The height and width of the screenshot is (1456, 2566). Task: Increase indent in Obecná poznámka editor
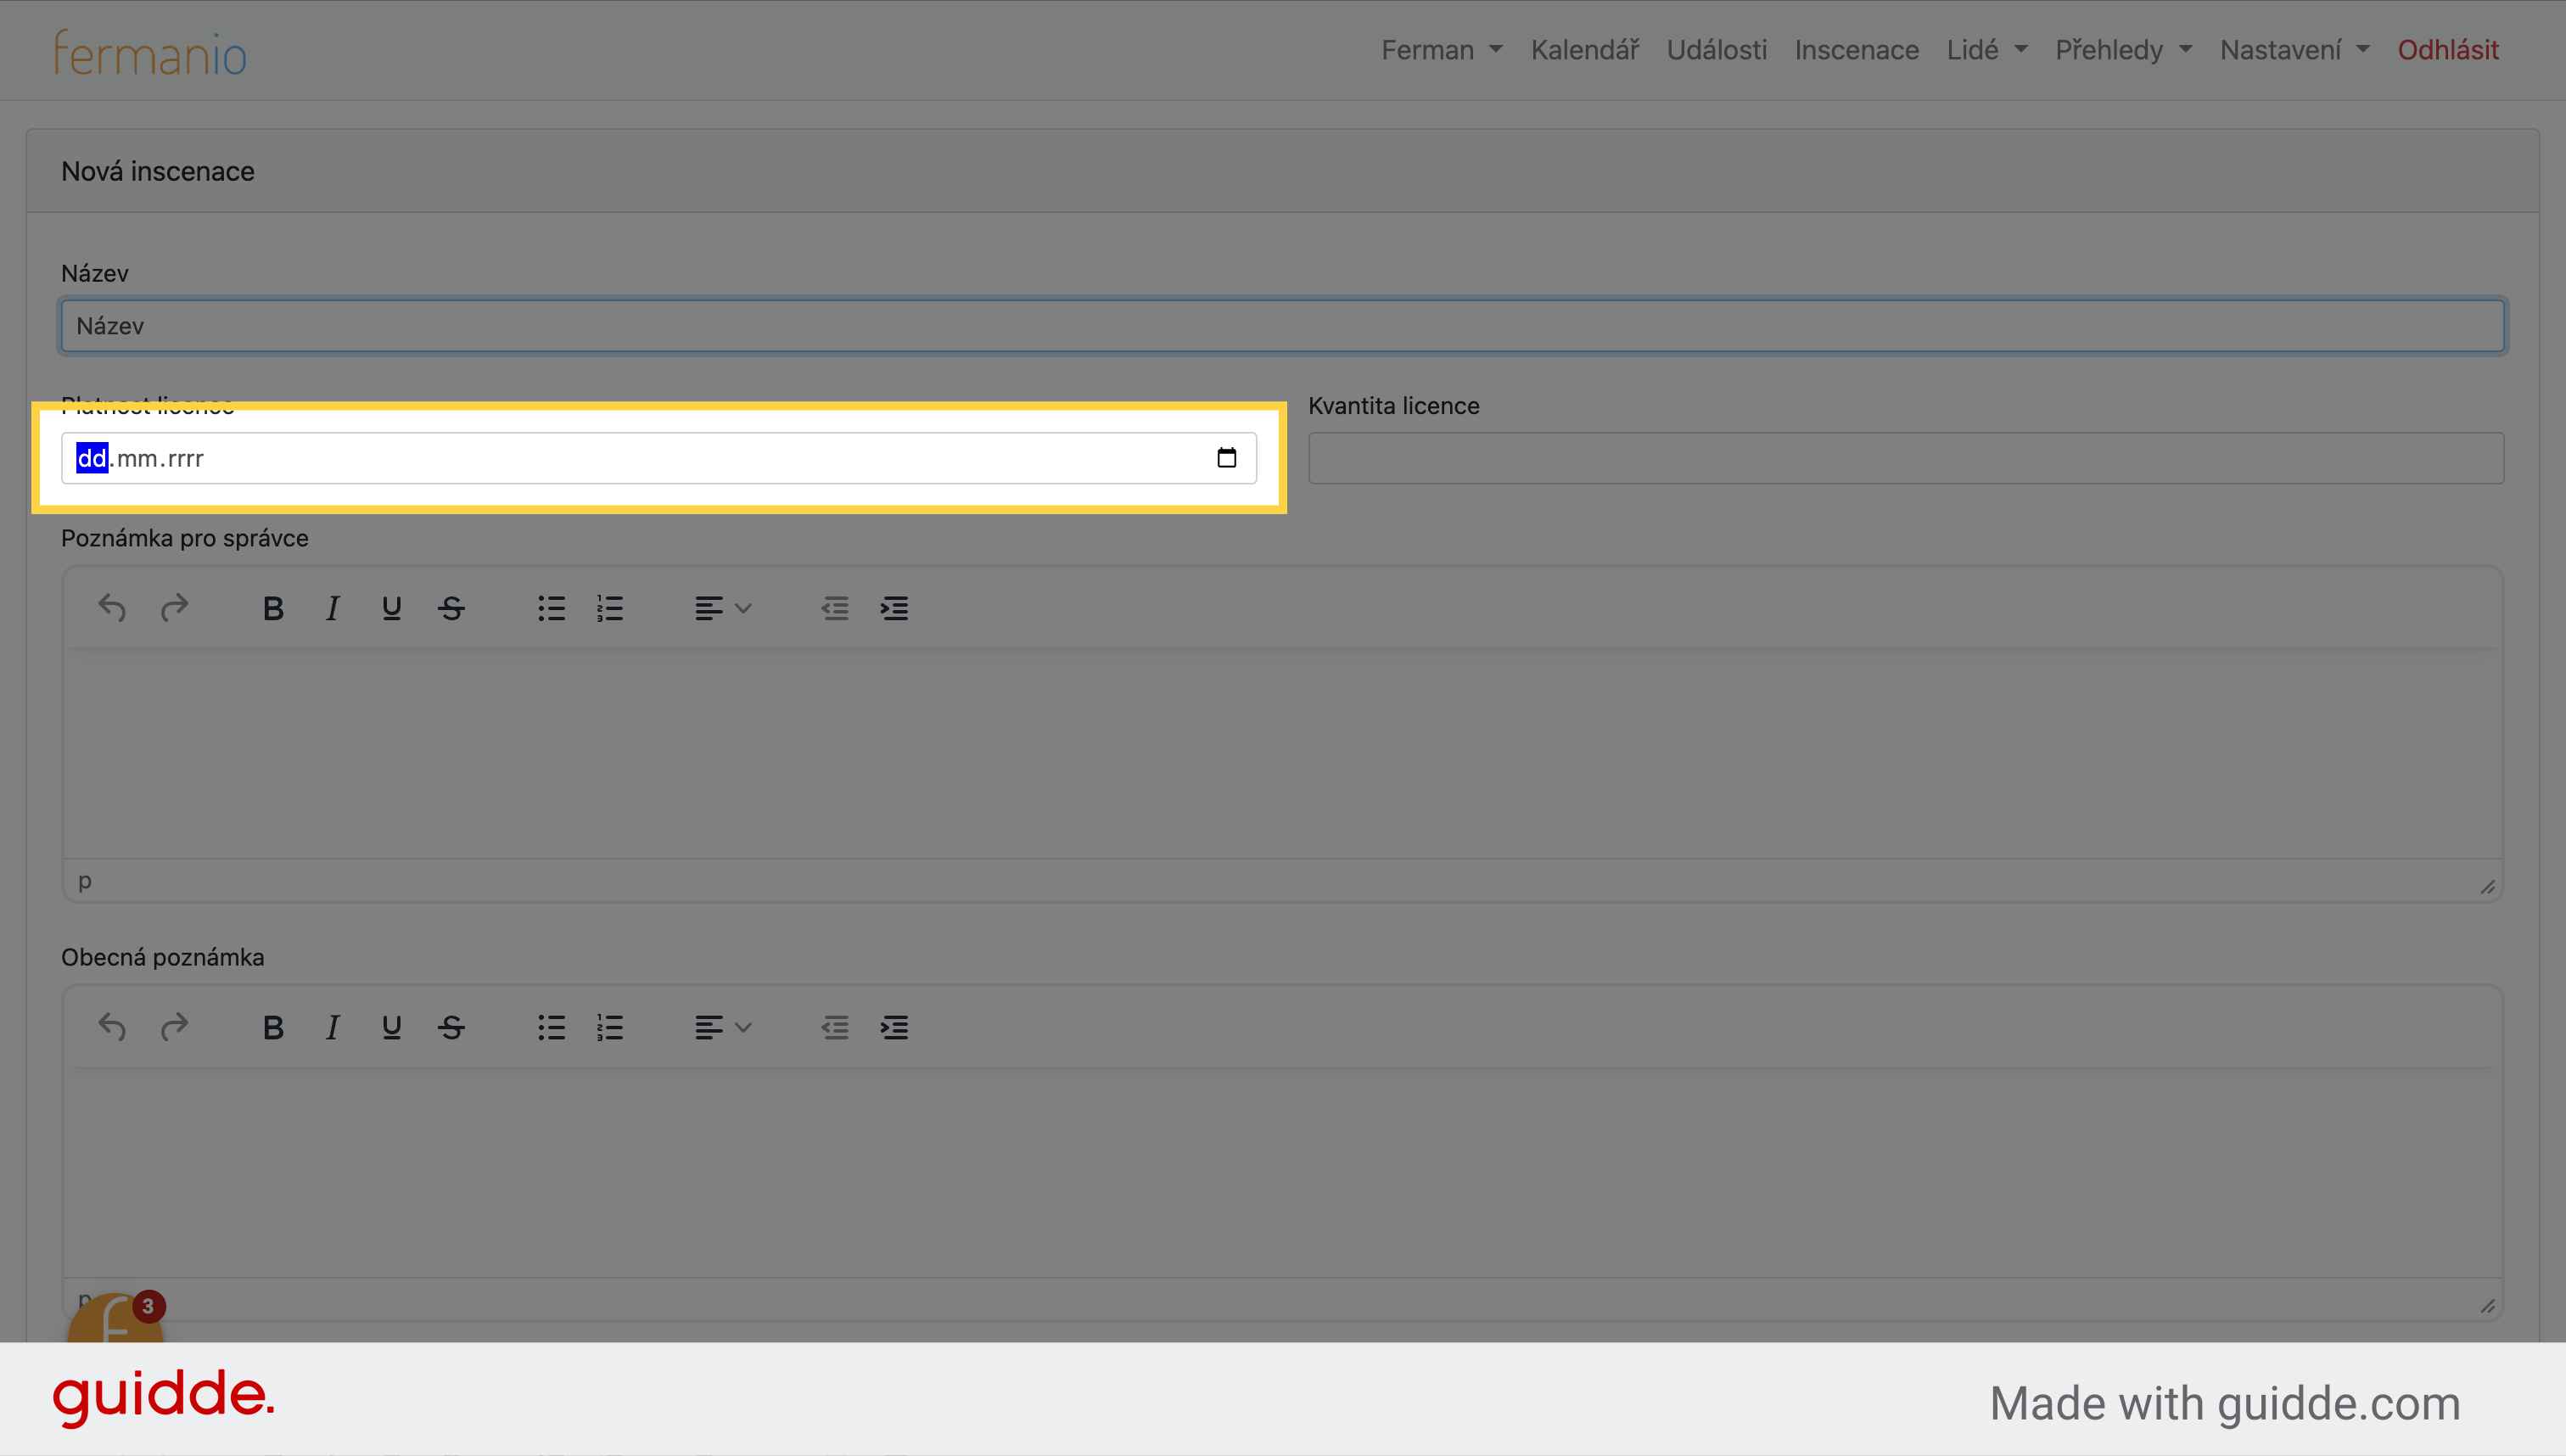[x=894, y=1027]
